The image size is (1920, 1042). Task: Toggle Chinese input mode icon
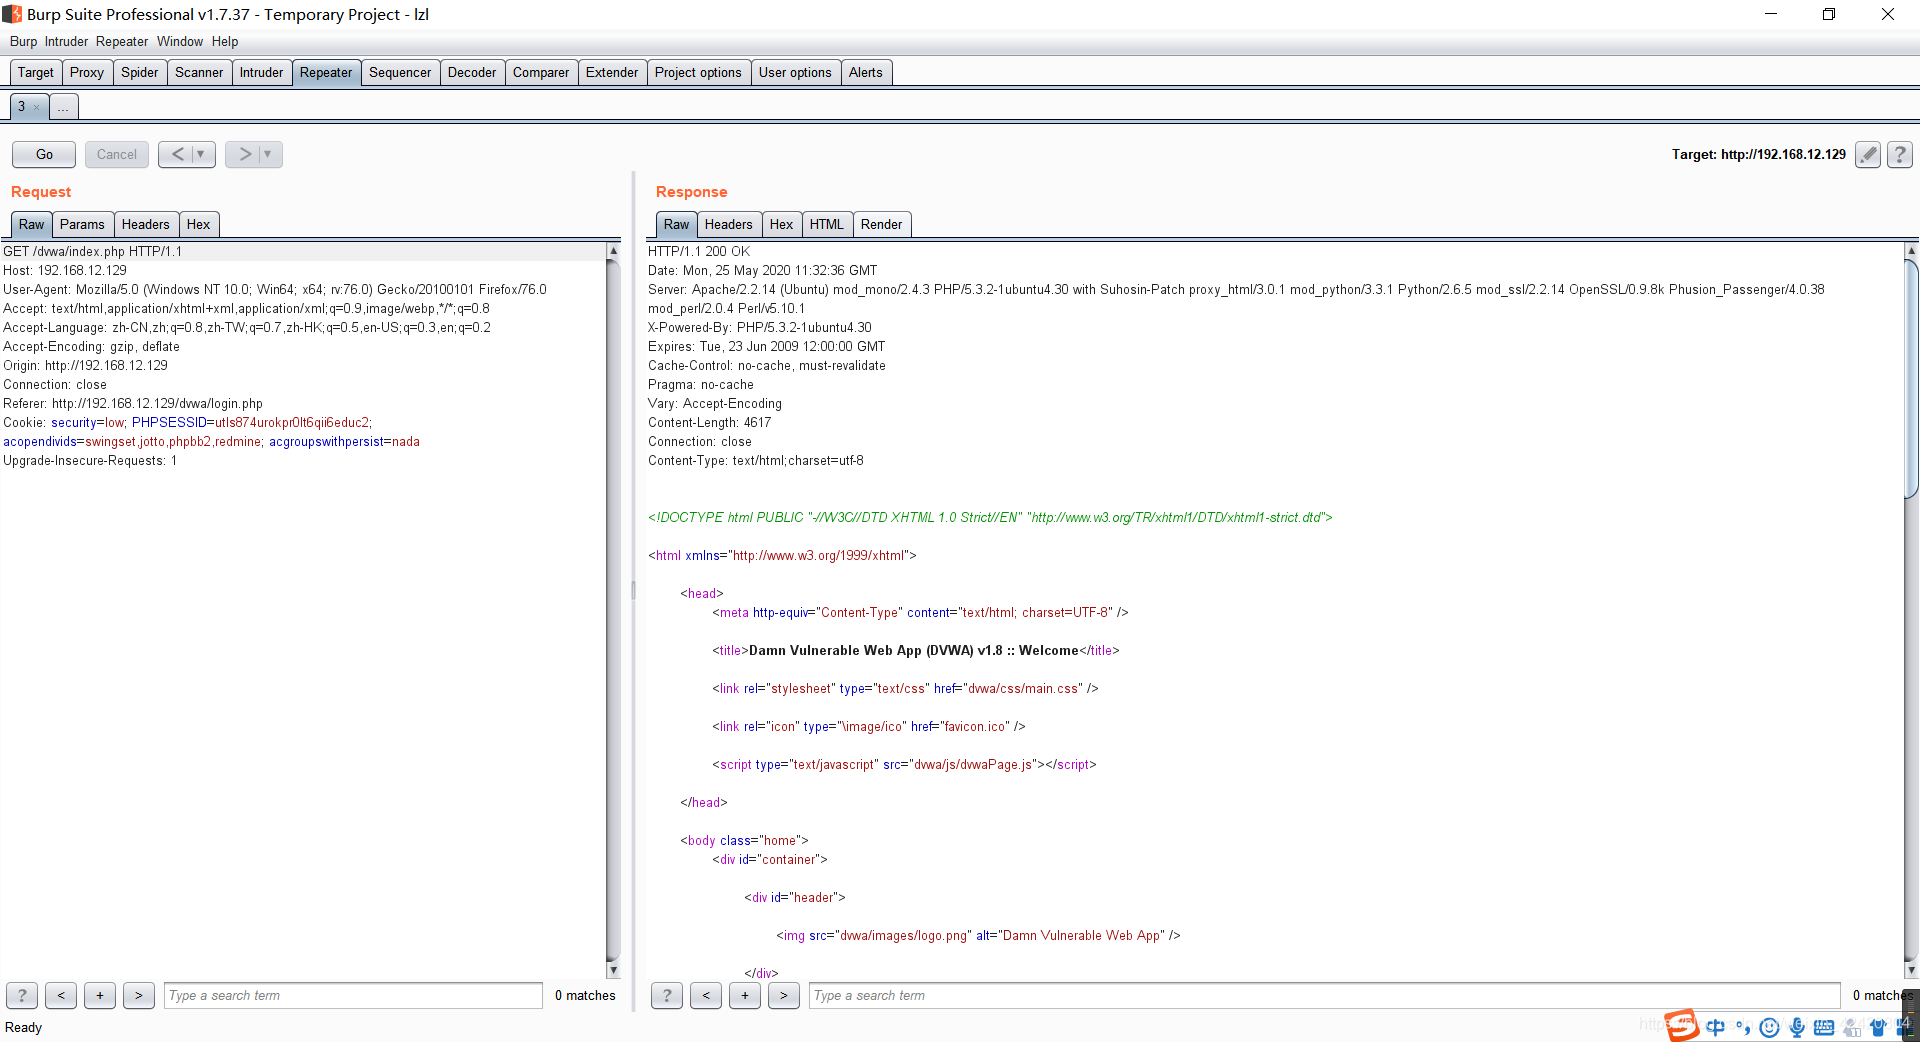(1716, 1027)
